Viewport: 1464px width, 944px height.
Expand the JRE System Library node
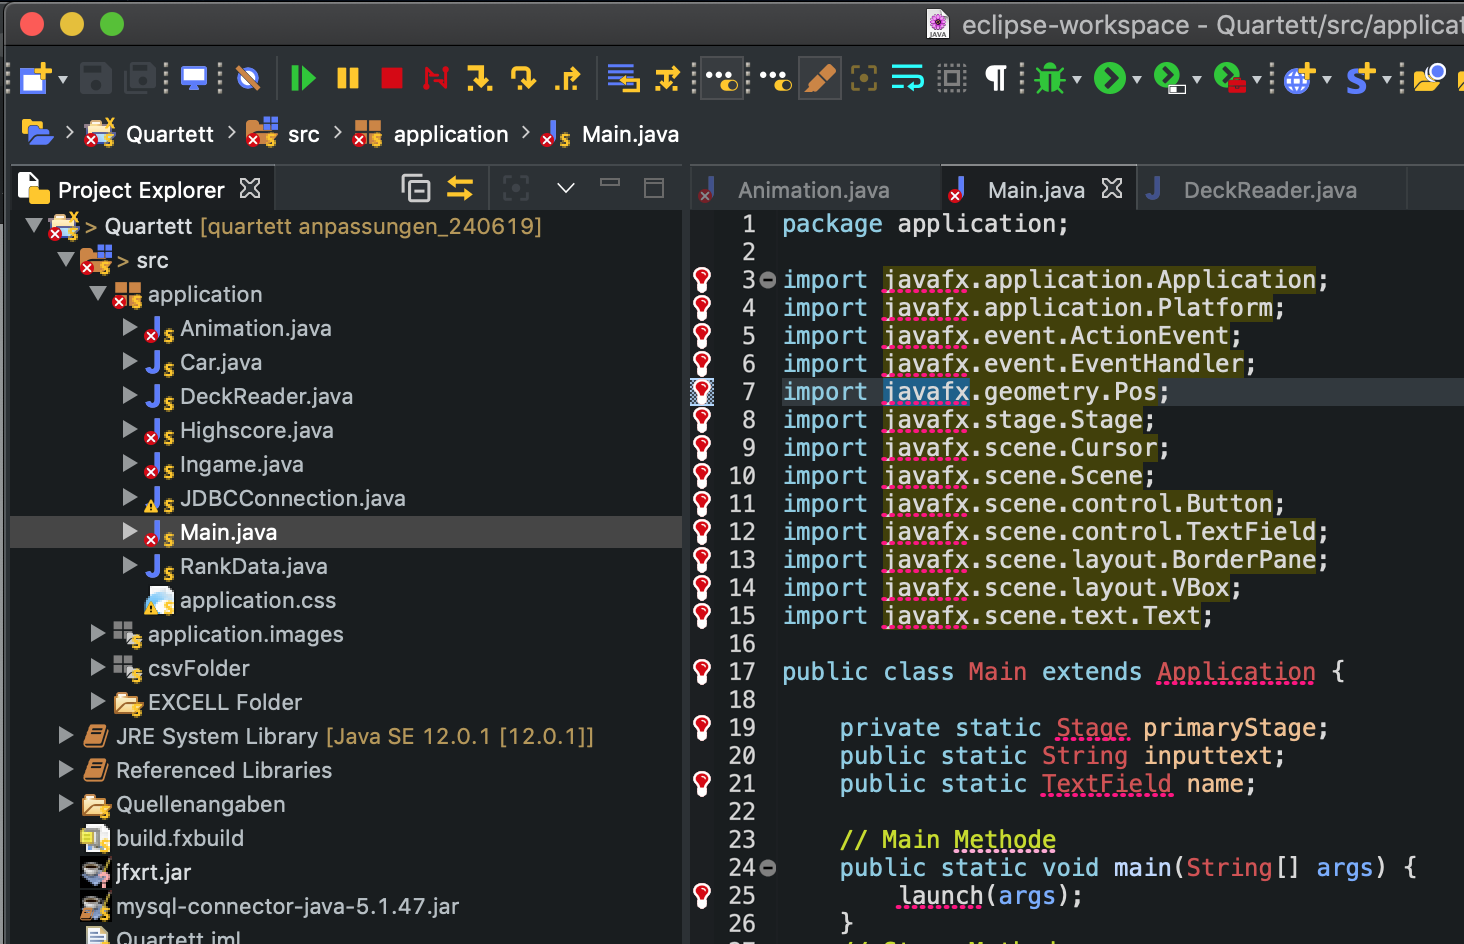pyautogui.click(x=66, y=736)
